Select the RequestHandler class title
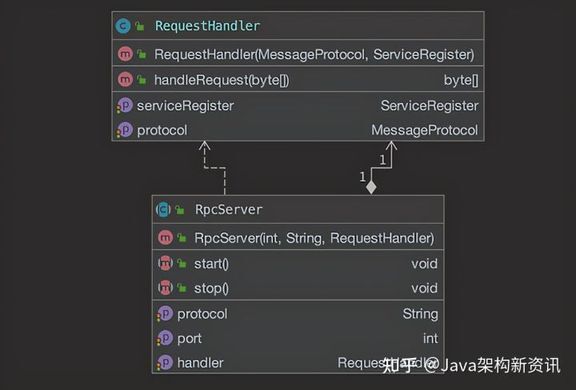Viewport: 576px width, 390px height. pos(208,26)
